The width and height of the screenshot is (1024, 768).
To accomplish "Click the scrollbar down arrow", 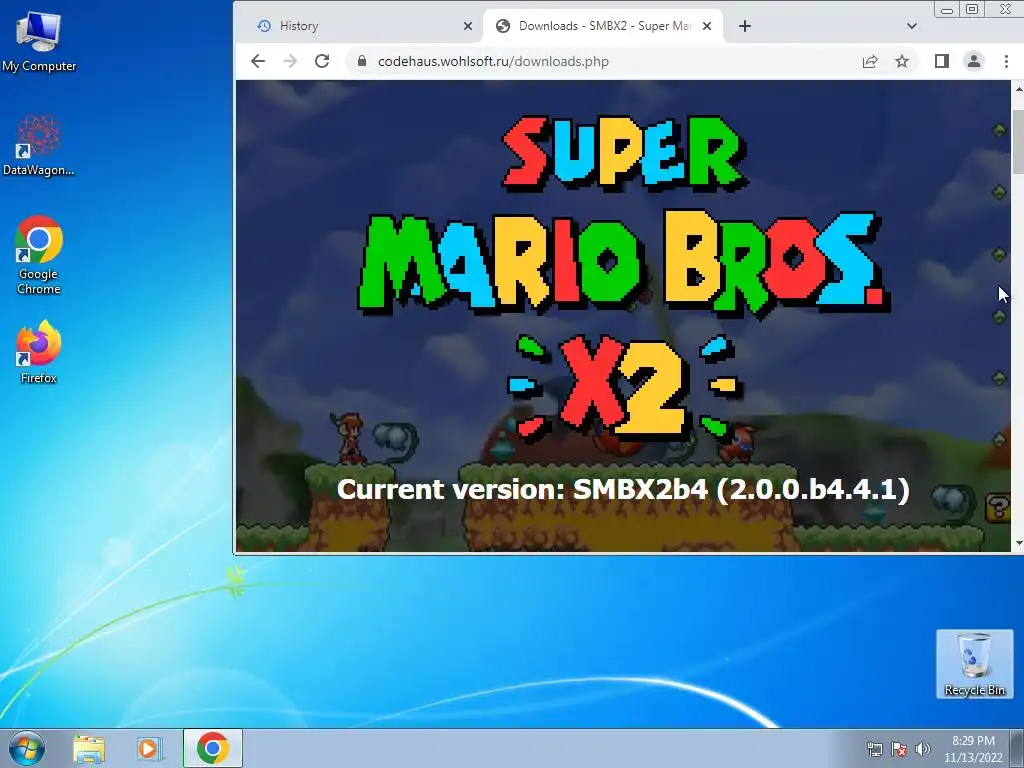I will 1018,543.
